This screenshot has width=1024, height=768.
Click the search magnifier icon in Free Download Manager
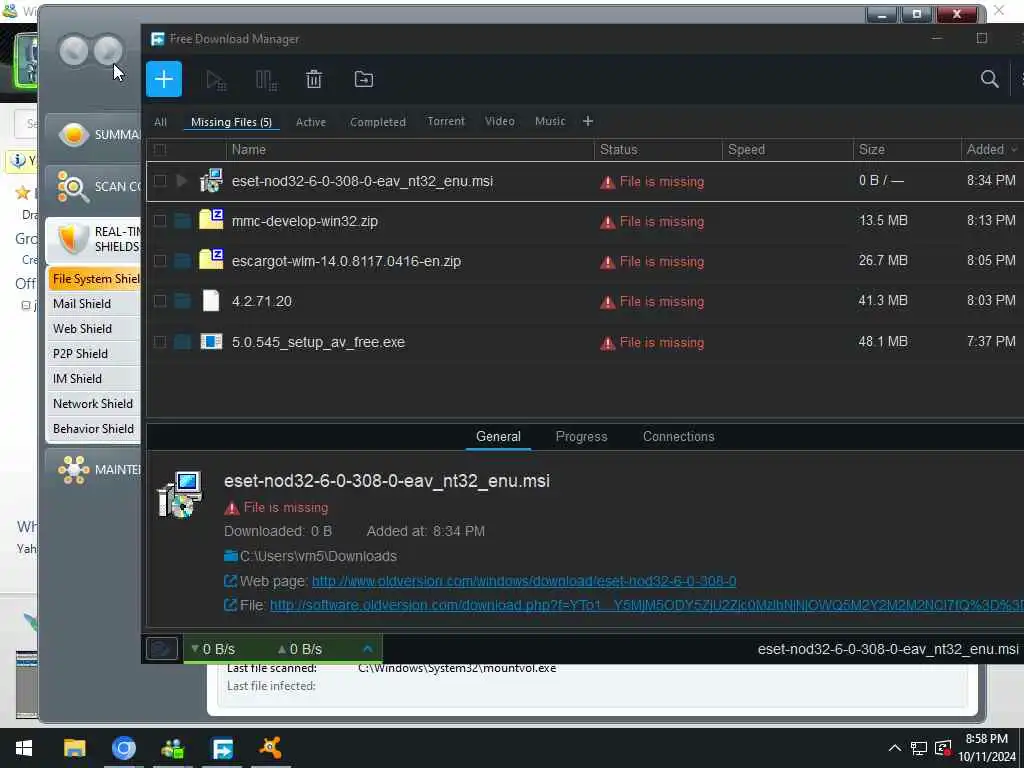[989, 79]
